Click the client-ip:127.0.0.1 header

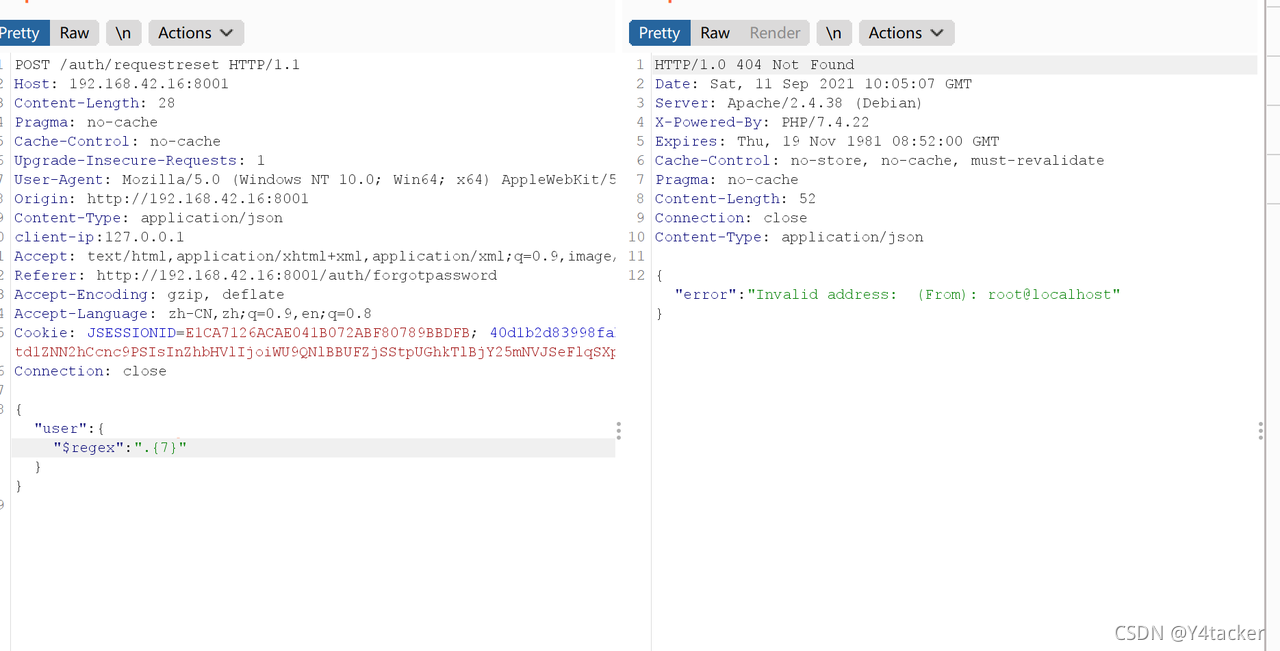click(99, 237)
